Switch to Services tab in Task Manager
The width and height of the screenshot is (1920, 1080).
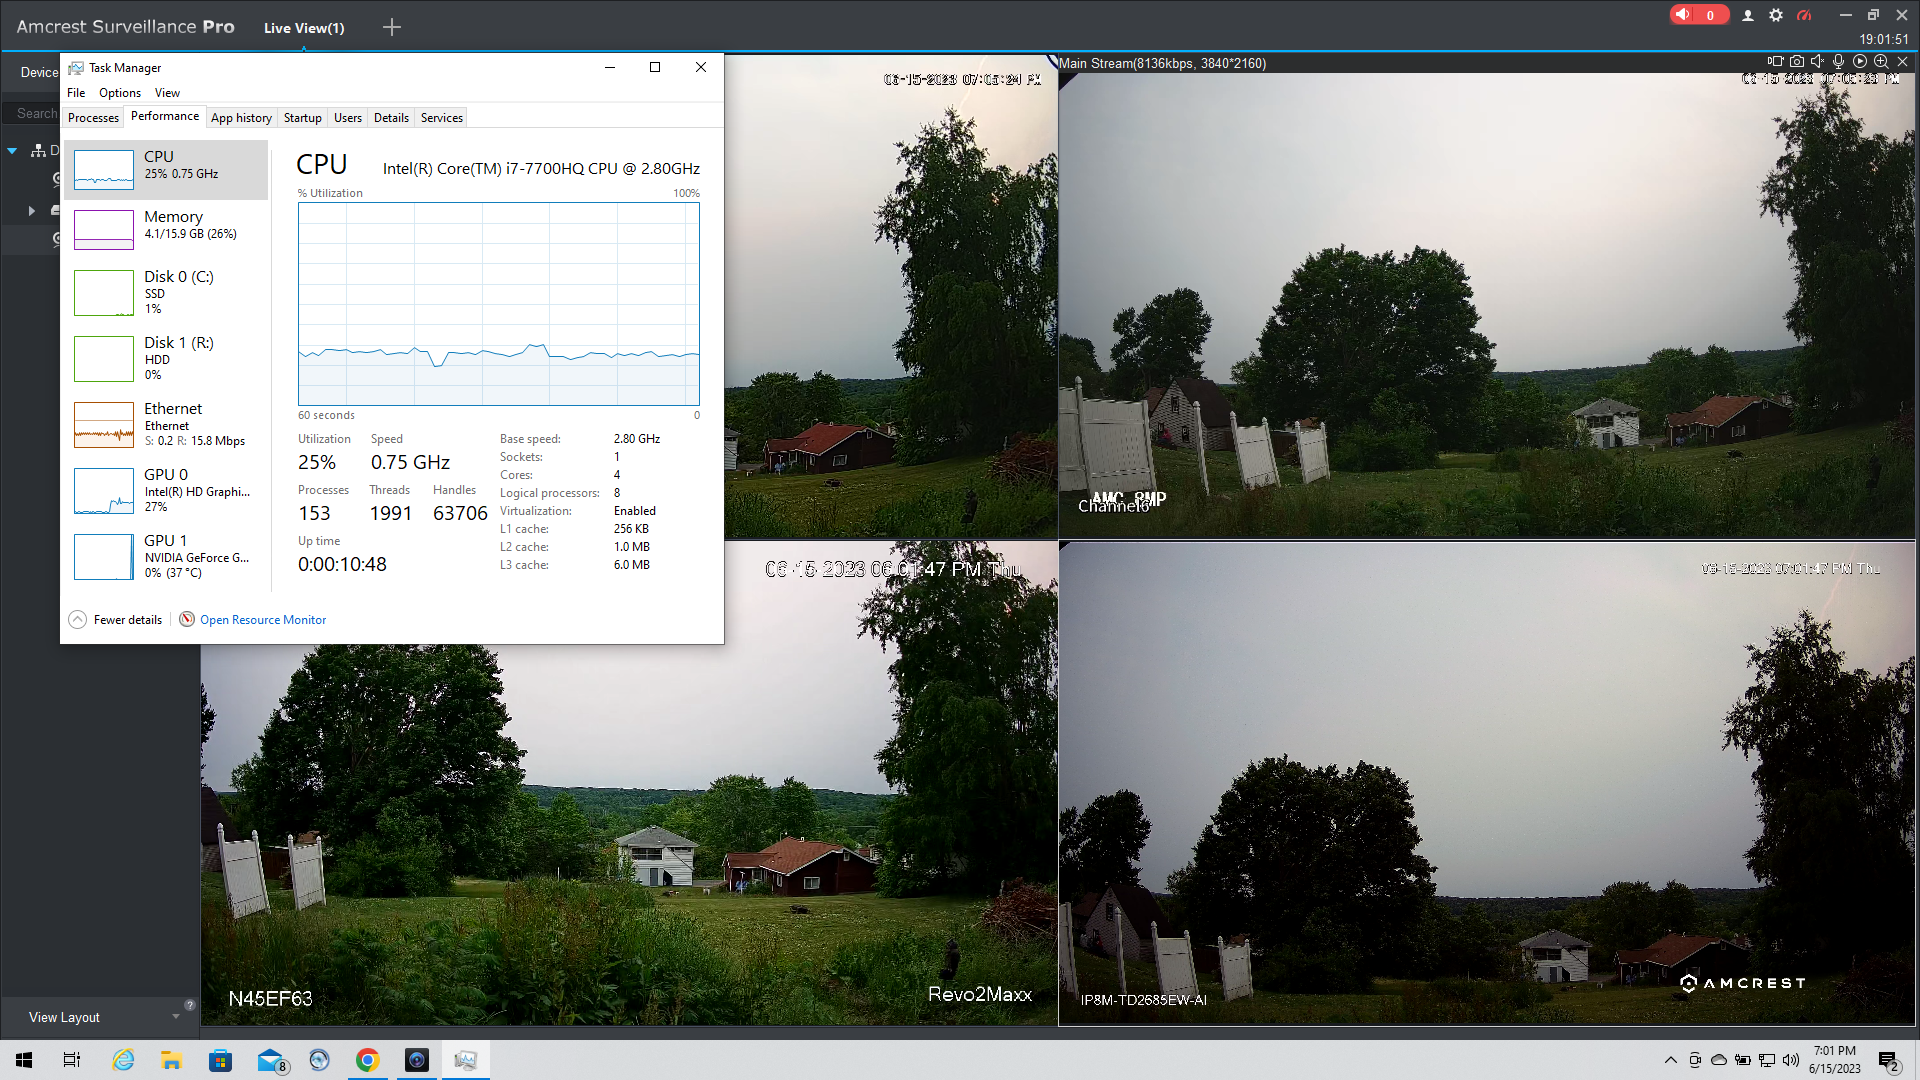(x=441, y=118)
